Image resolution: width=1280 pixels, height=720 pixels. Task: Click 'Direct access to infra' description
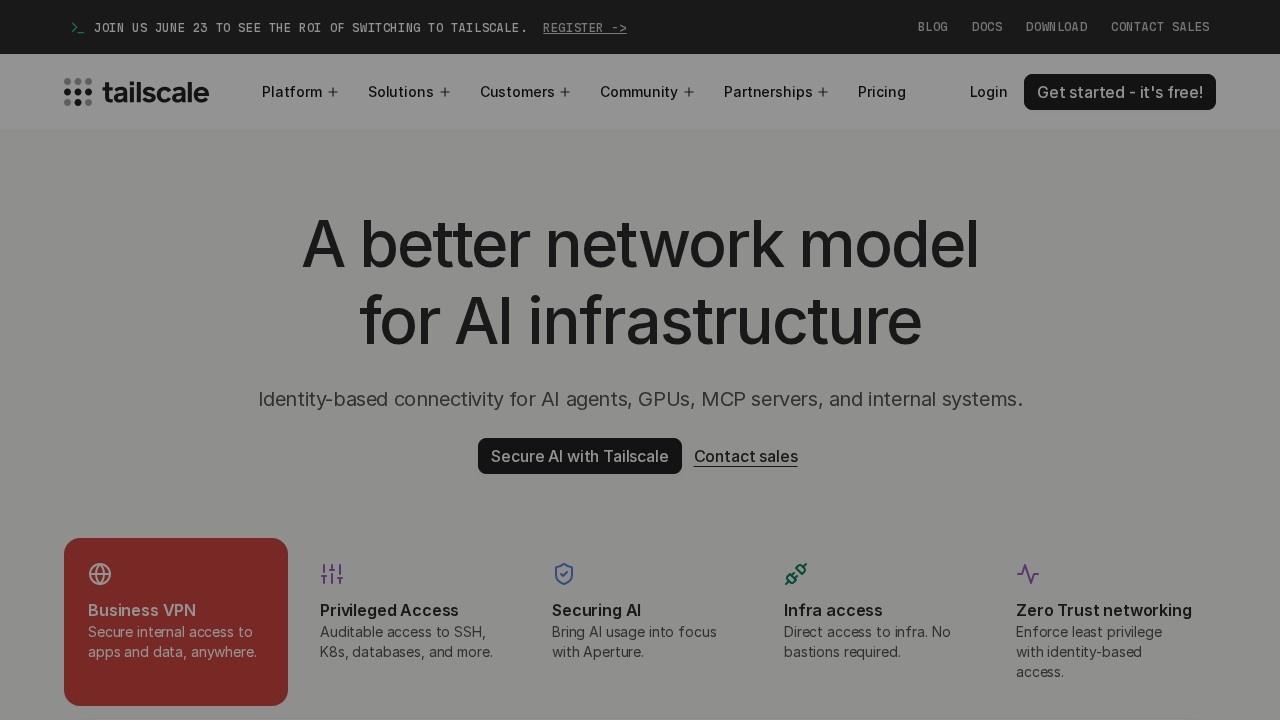867,642
